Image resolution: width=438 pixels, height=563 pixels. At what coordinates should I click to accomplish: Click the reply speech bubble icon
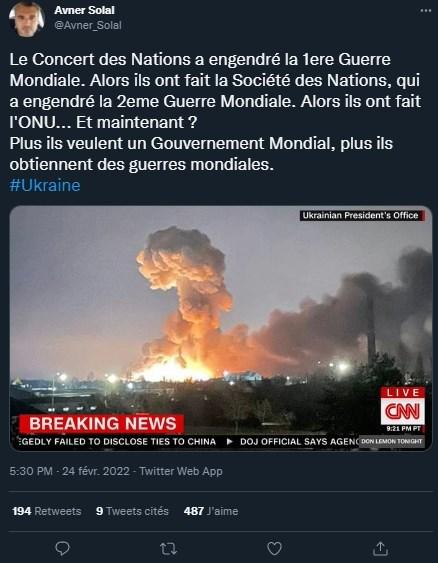pos(62,548)
